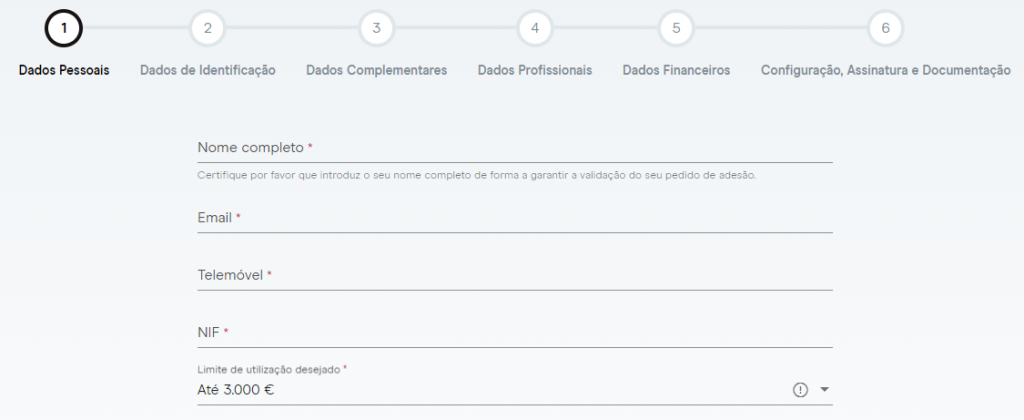Click the step 4 circle icon
1024x420 pixels.
(x=535, y=28)
